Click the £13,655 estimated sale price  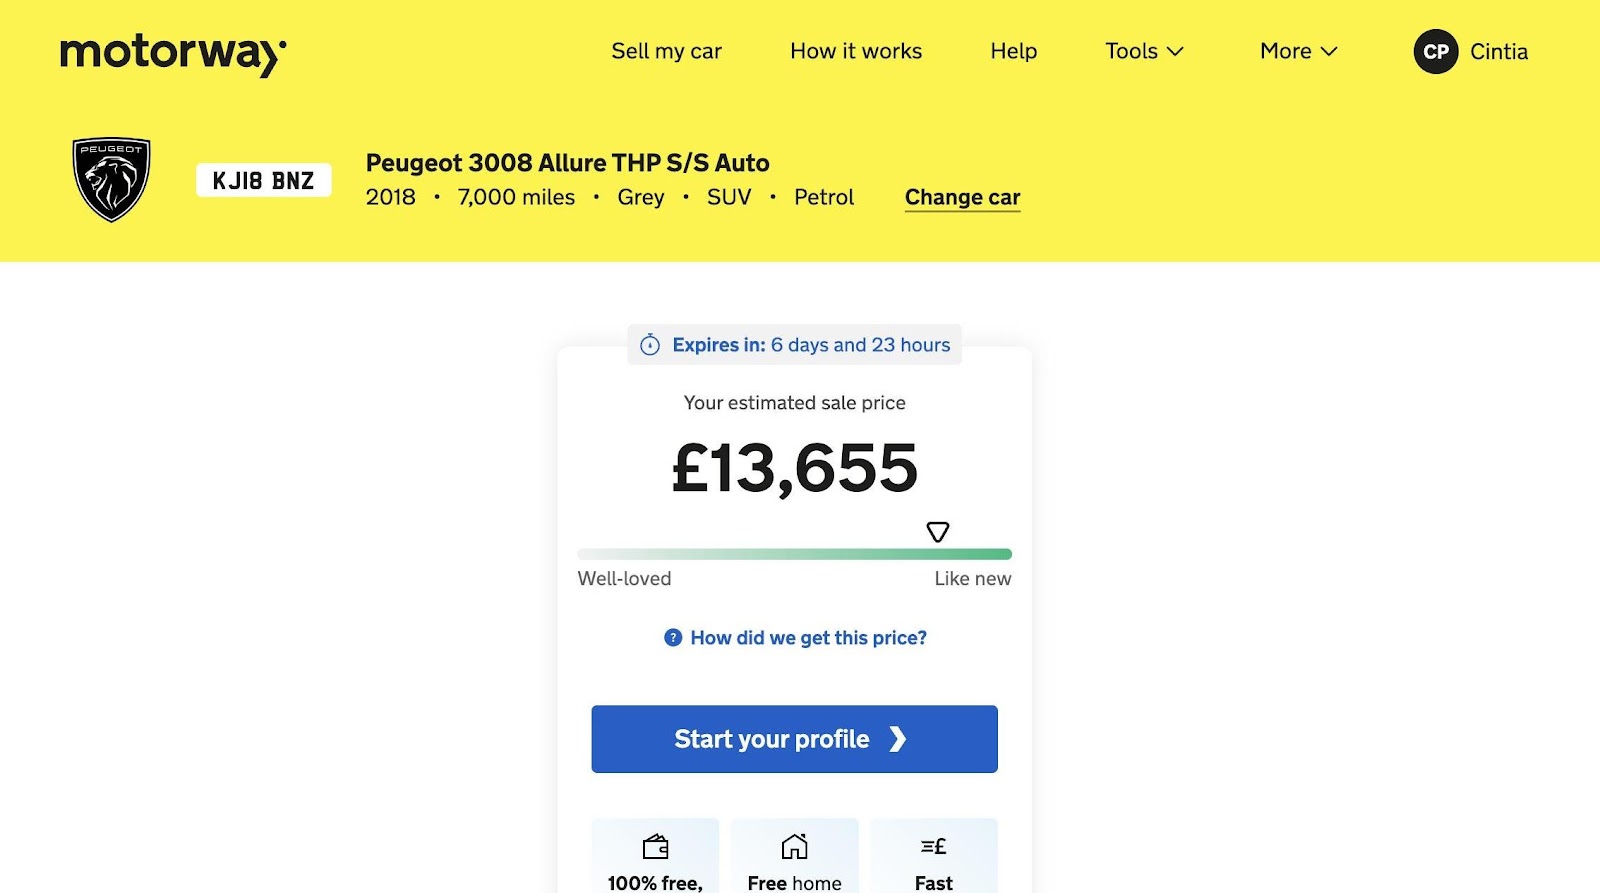[794, 468]
